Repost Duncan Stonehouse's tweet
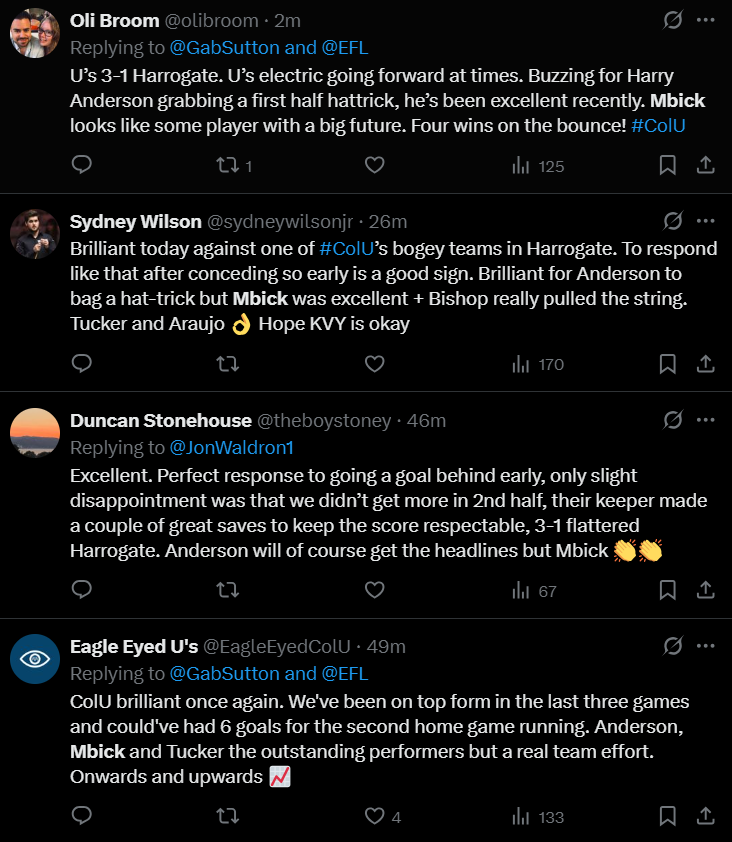This screenshot has height=842, width=732. [228, 590]
